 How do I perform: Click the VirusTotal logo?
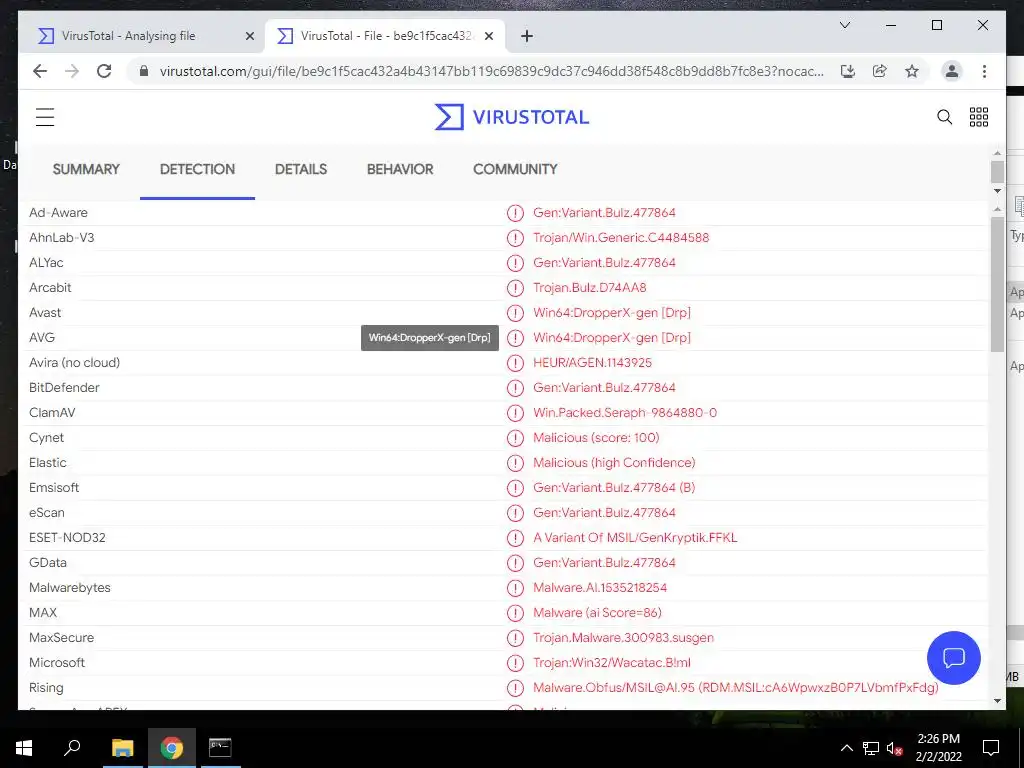(x=512, y=117)
